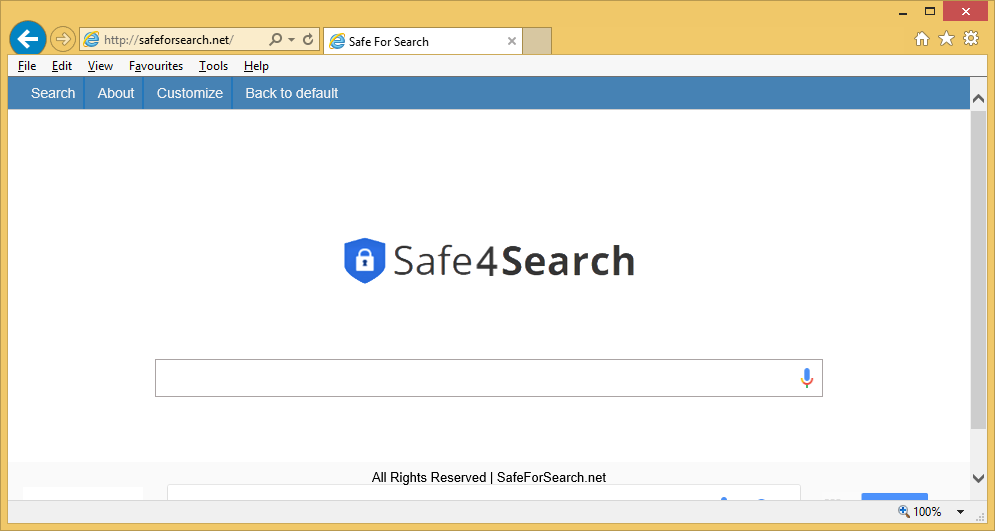Click the scrollbar down arrow
Viewport: 995px width, 531px height.
(x=978, y=478)
